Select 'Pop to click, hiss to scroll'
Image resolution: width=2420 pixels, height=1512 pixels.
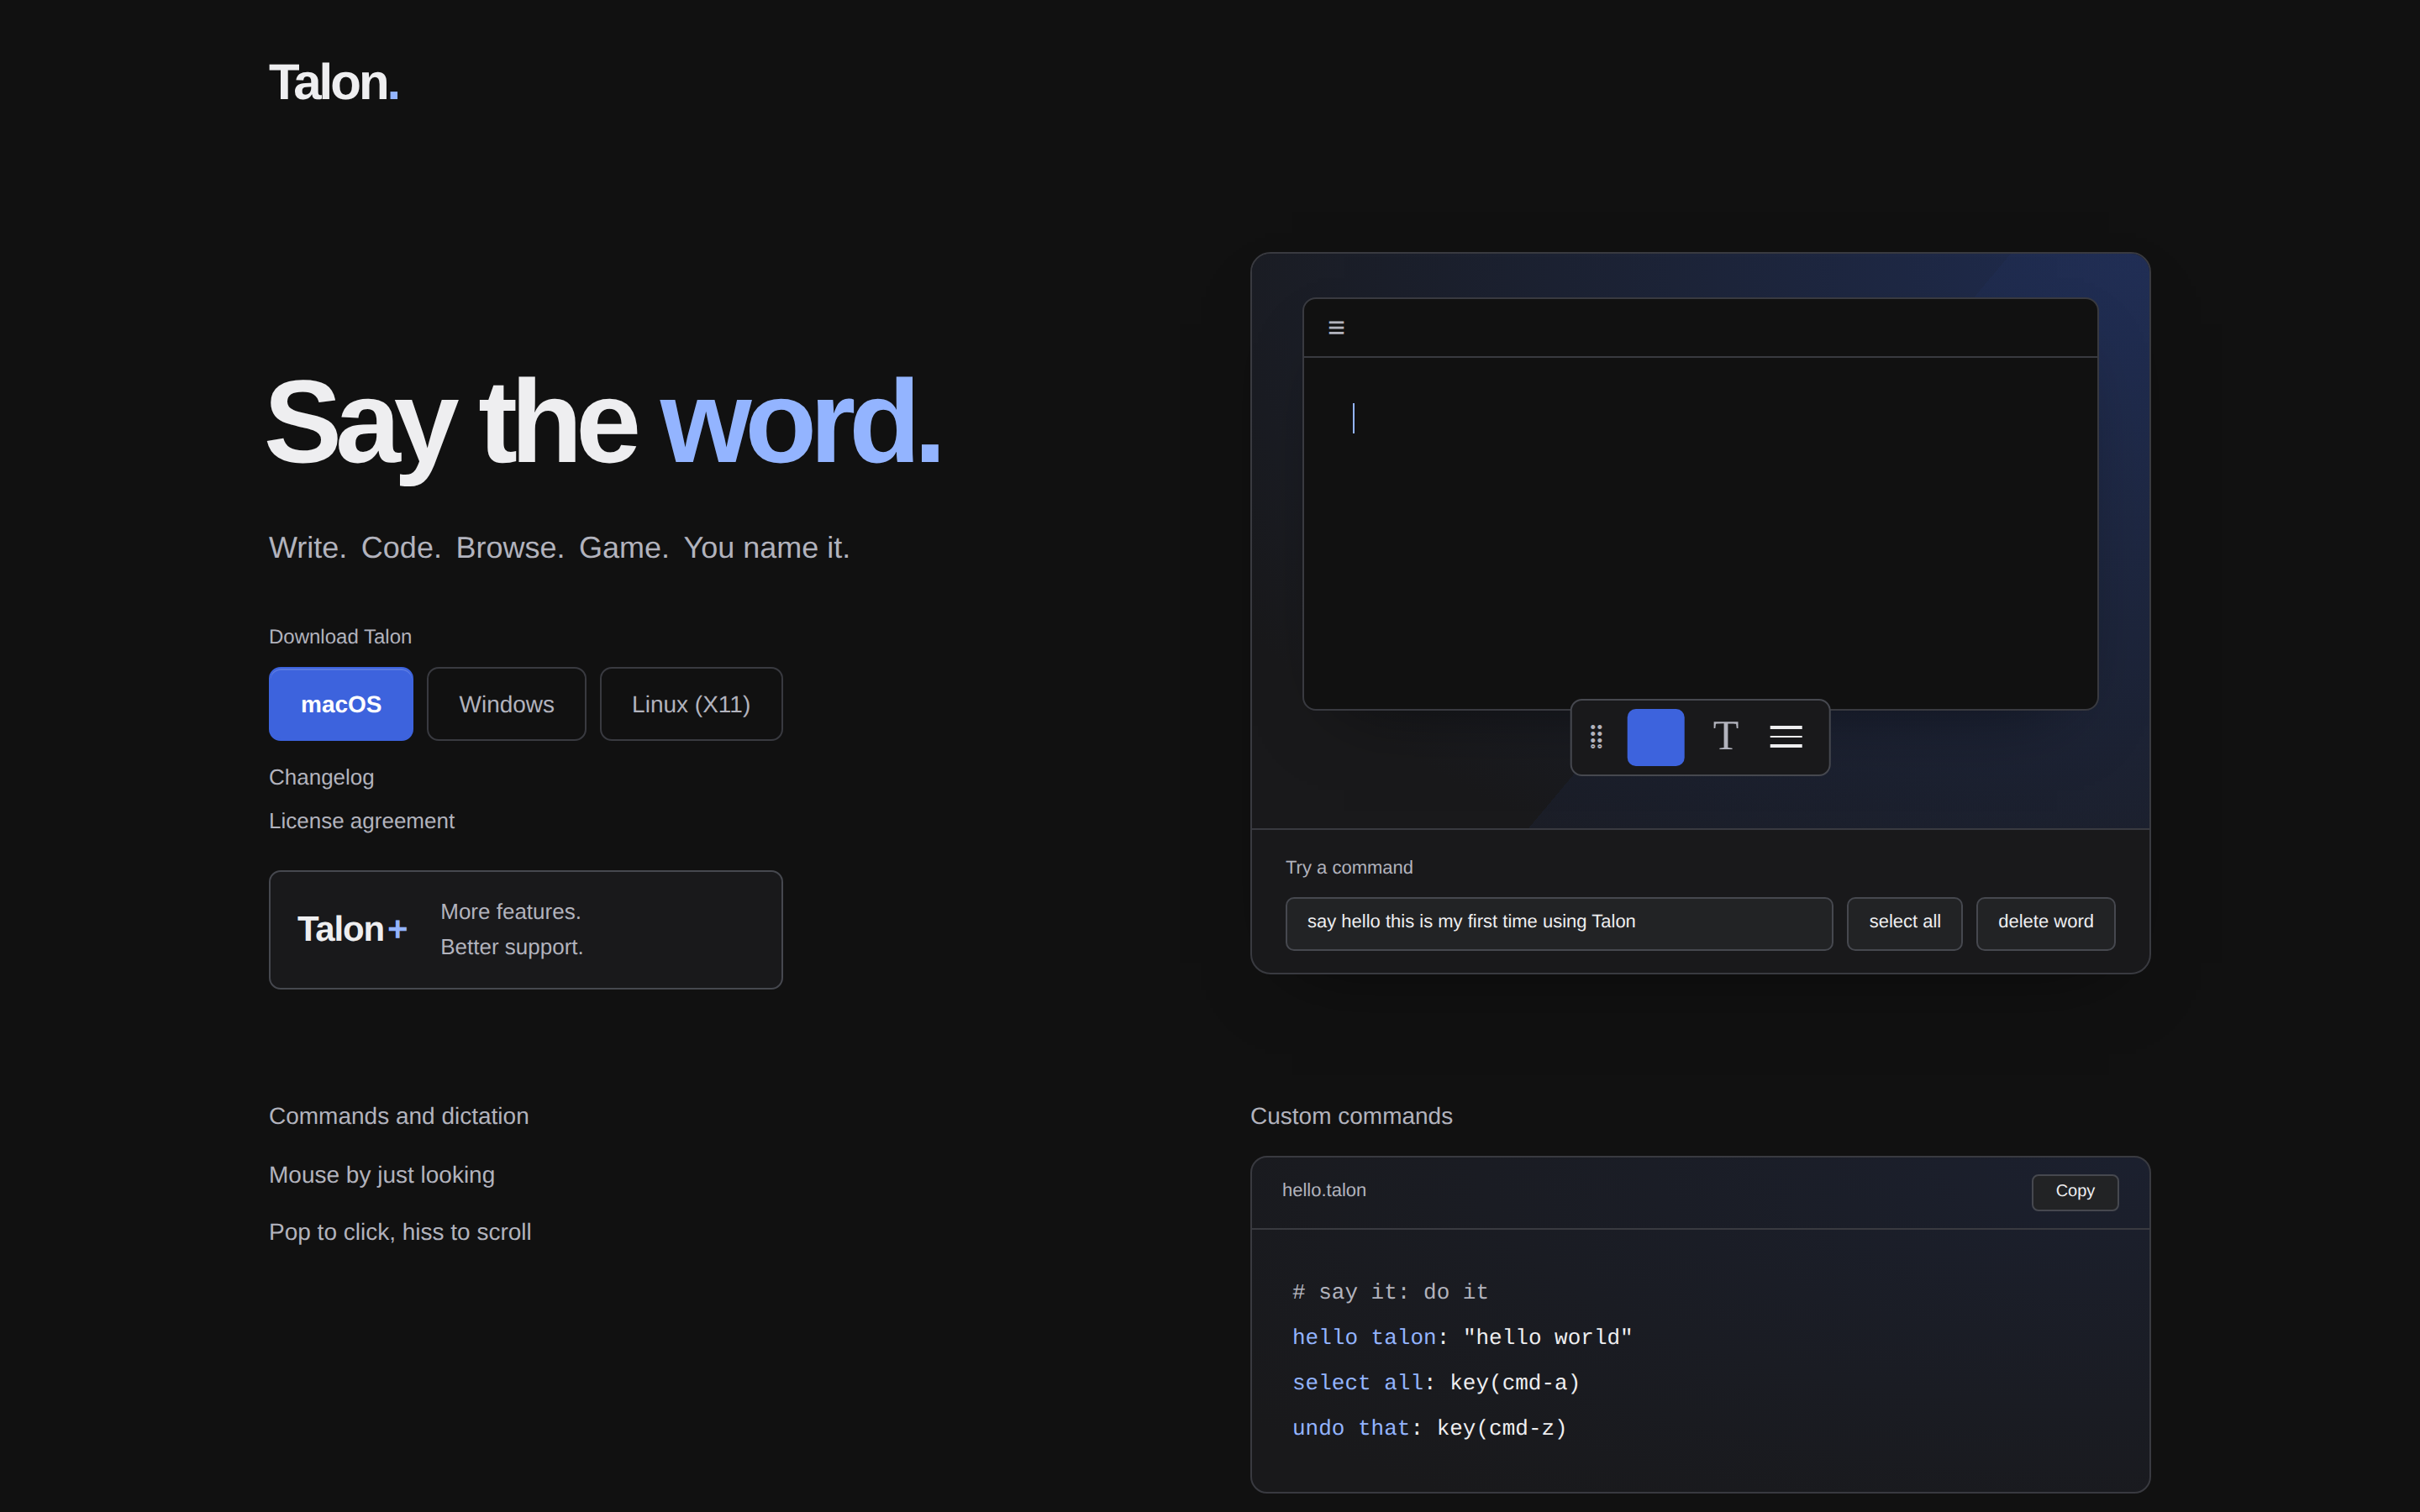point(400,1232)
